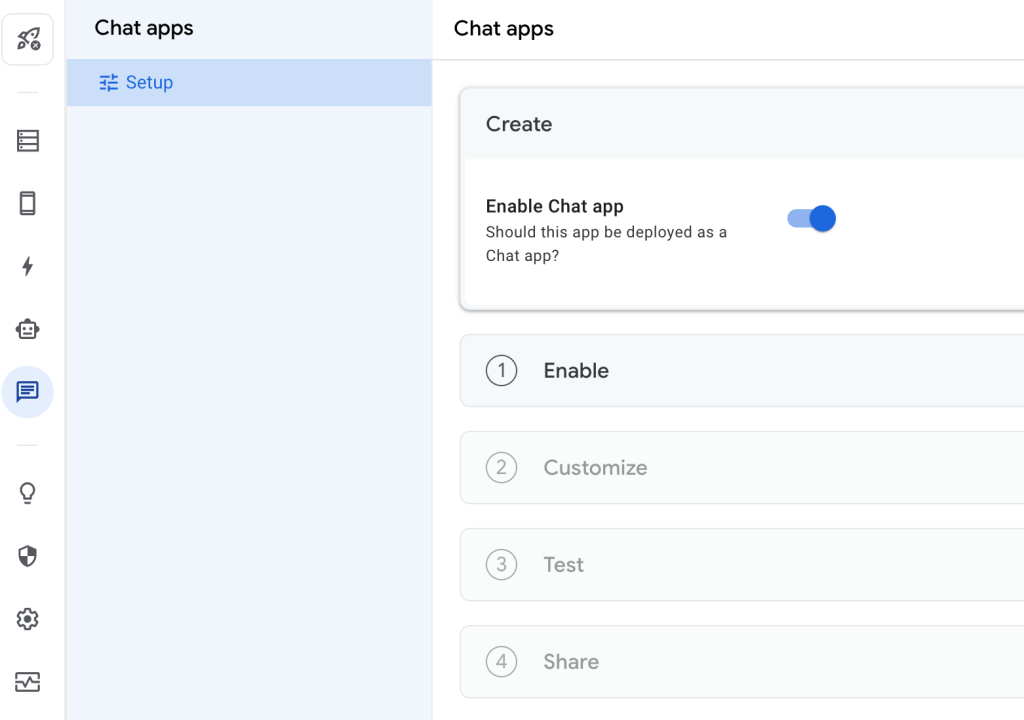Expand the Share step section
The width and height of the screenshot is (1024, 720).
pyautogui.click(x=740, y=662)
